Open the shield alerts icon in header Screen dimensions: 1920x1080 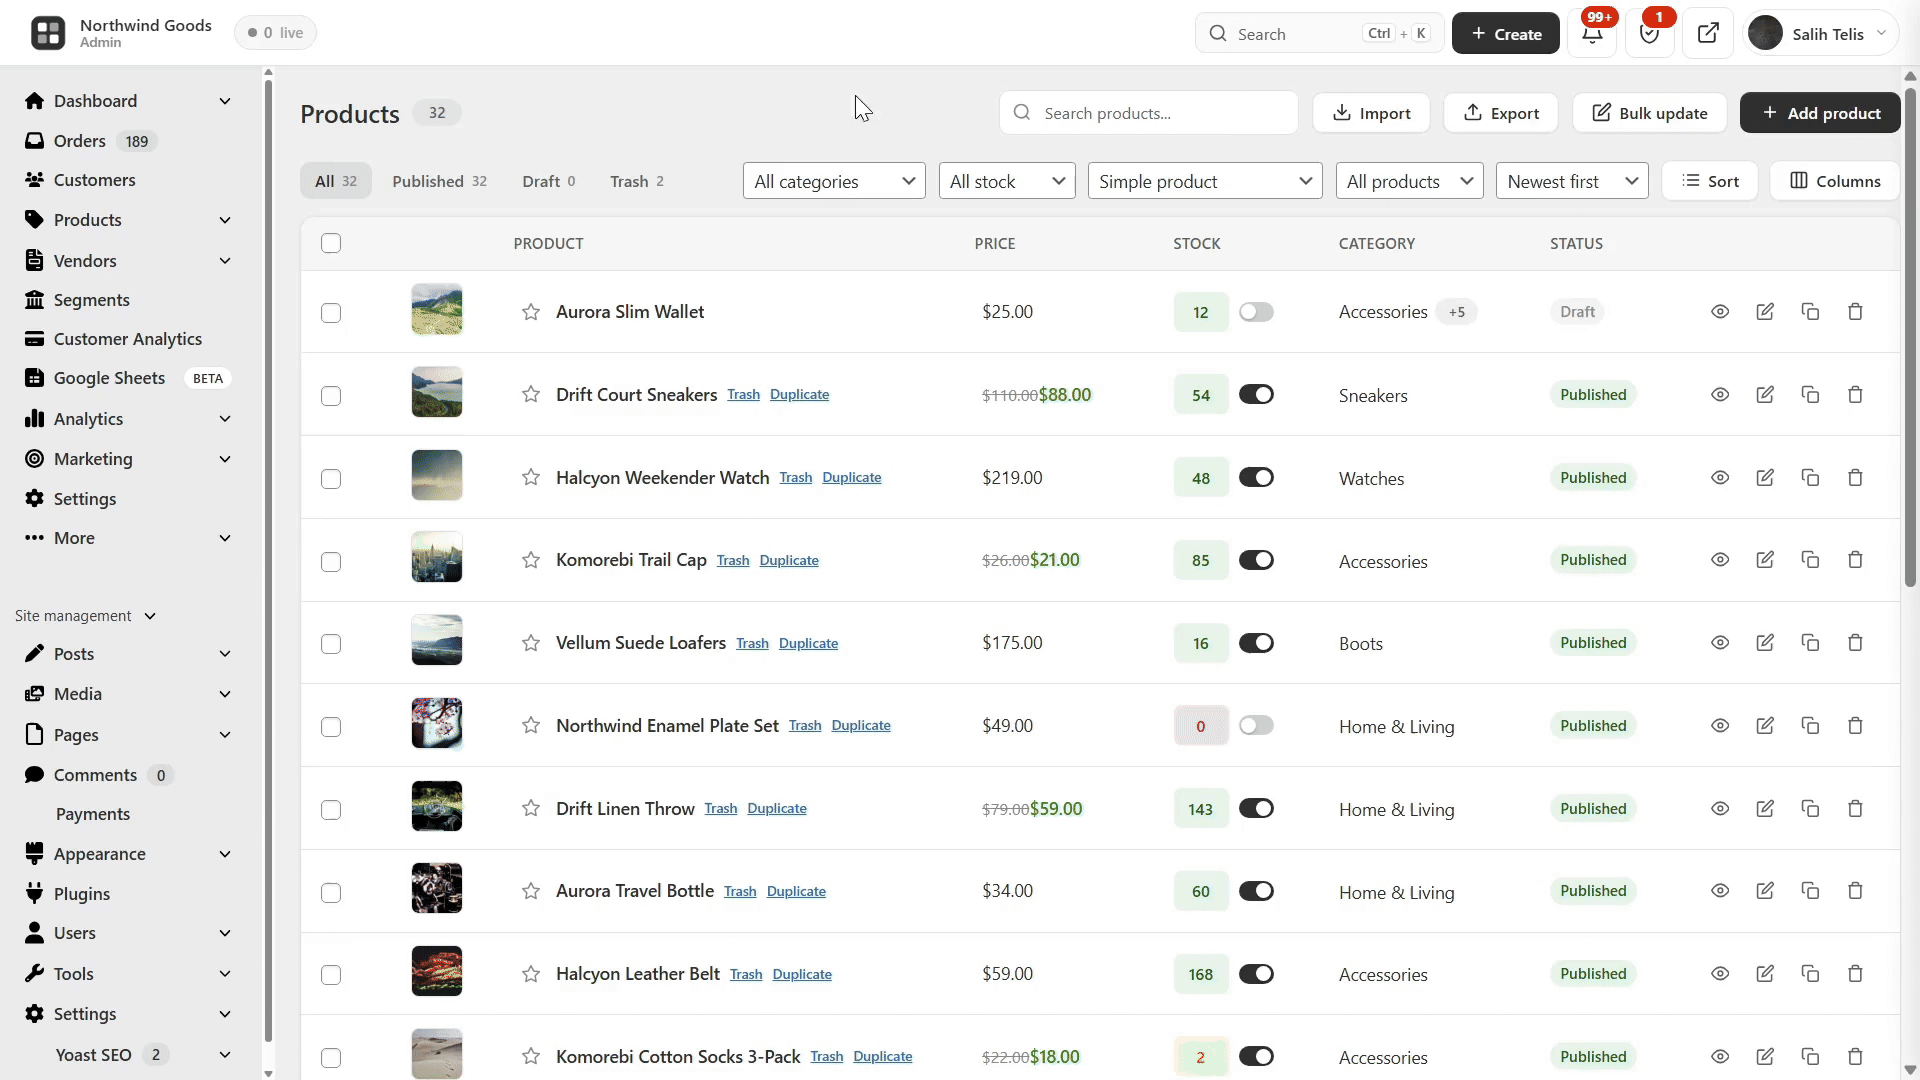1650,34
